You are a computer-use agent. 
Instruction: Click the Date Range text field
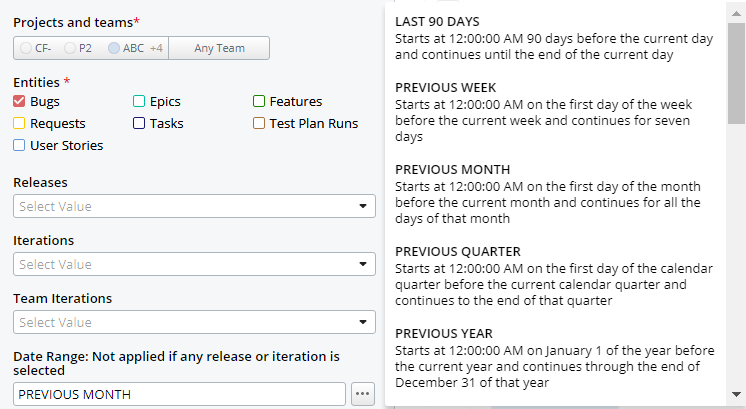(181, 394)
